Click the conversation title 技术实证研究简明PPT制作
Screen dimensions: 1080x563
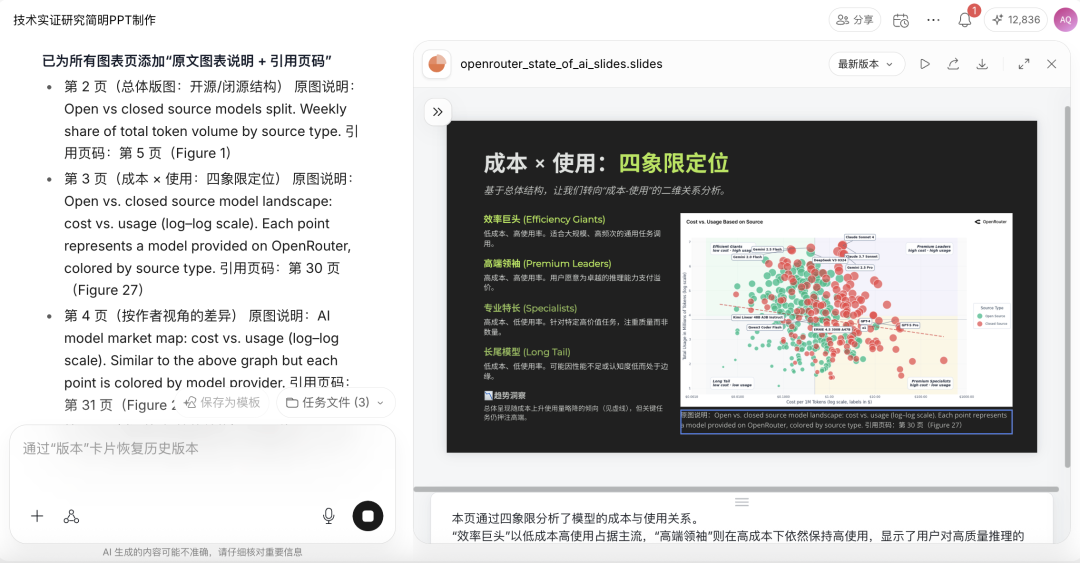click(x=85, y=20)
